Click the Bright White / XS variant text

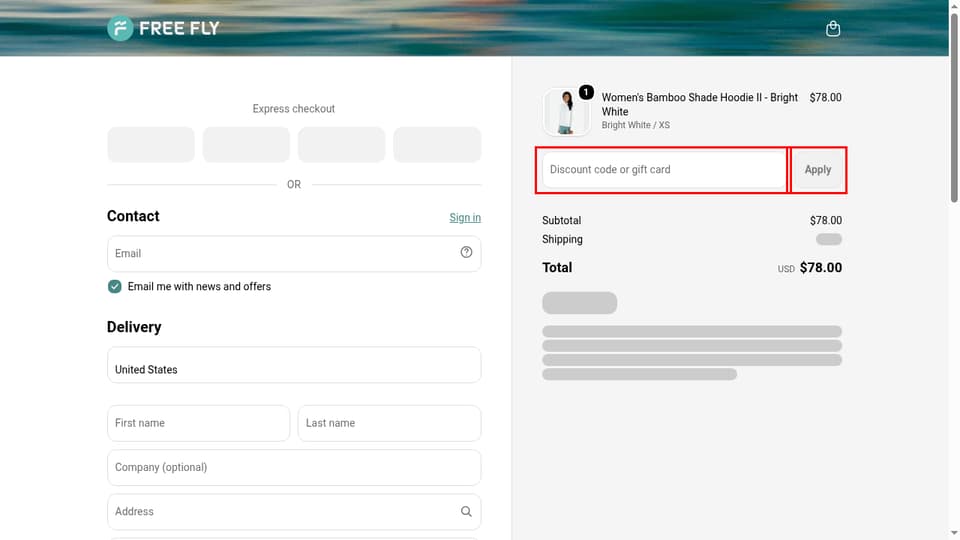pos(636,125)
